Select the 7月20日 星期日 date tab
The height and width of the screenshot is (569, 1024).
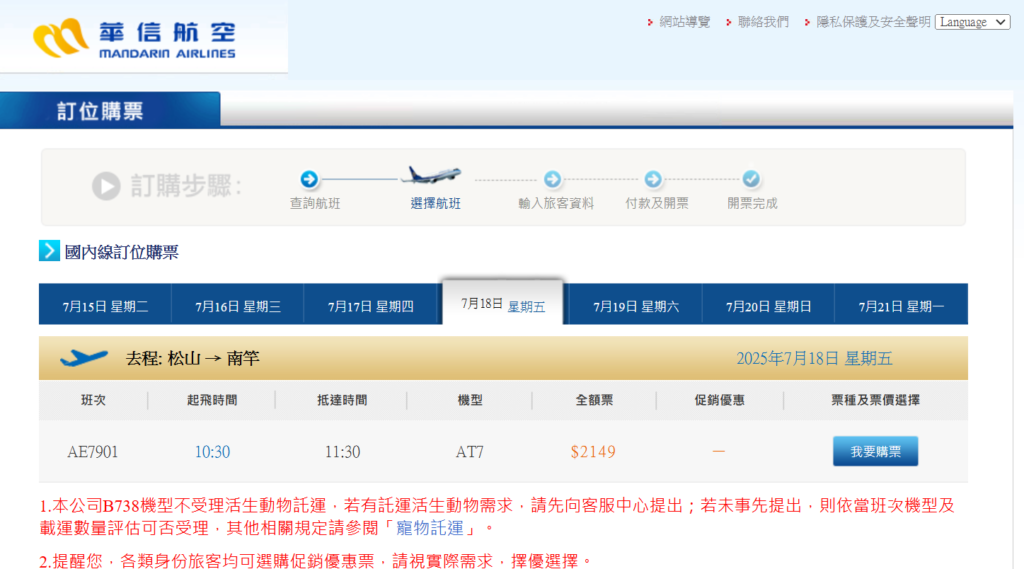[768, 306]
